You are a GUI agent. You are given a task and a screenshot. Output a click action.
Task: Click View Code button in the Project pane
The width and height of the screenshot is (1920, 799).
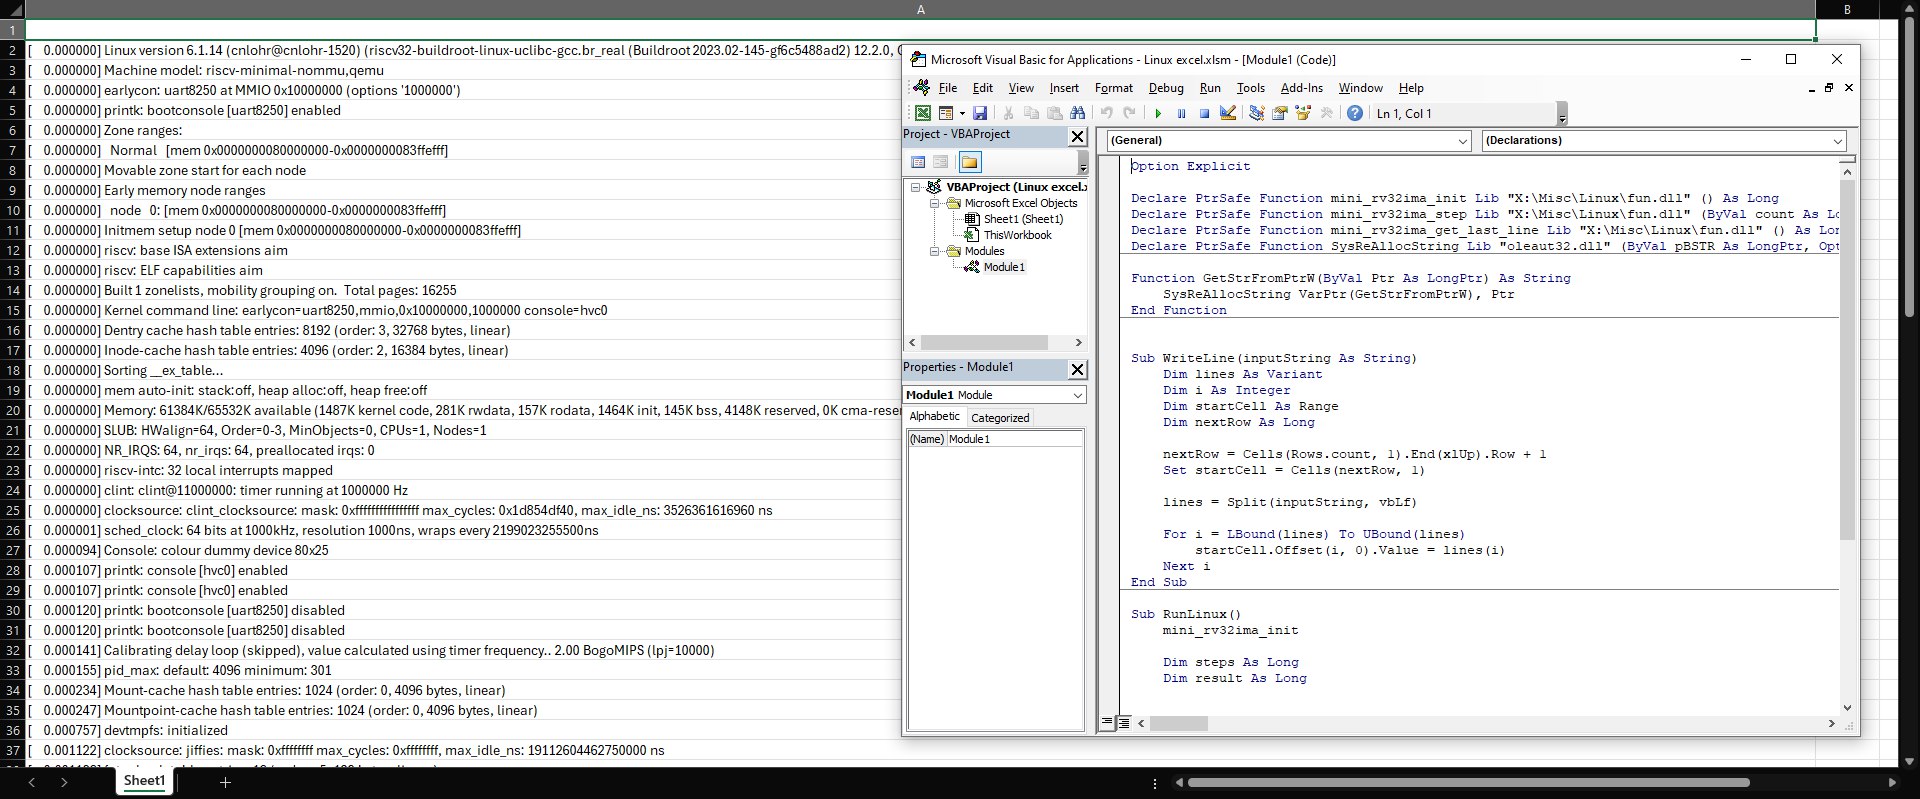click(x=918, y=162)
